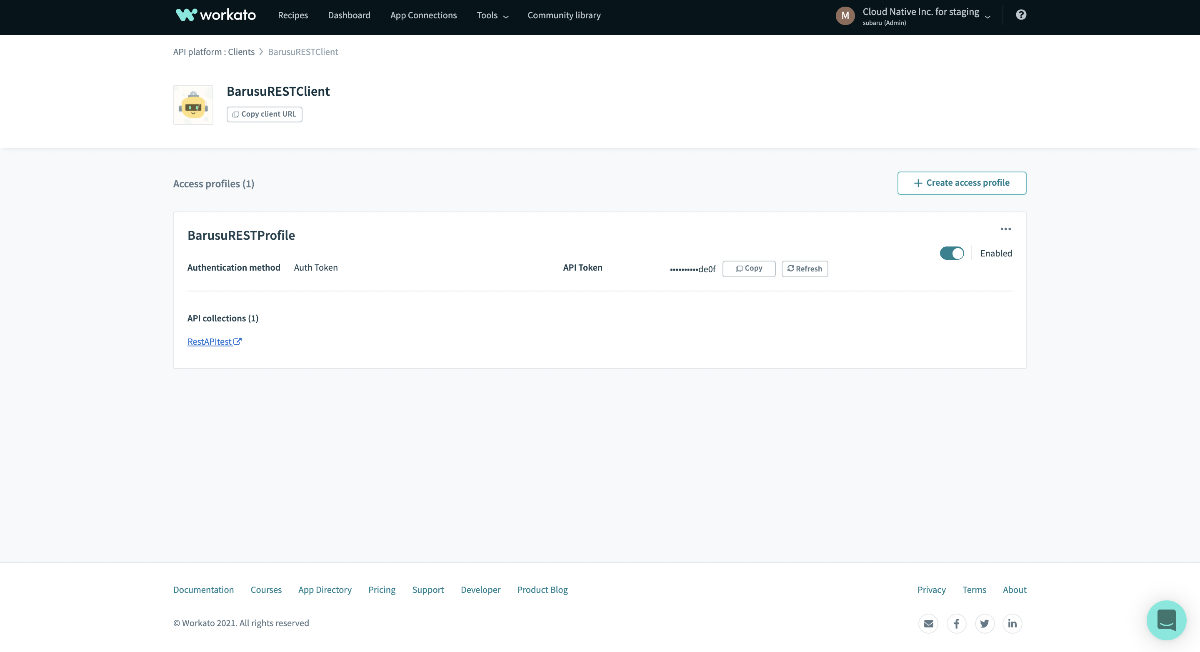Open the Twitter footer icon
Viewport: 1200px width, 652px height.
click(x=985, y=623)
